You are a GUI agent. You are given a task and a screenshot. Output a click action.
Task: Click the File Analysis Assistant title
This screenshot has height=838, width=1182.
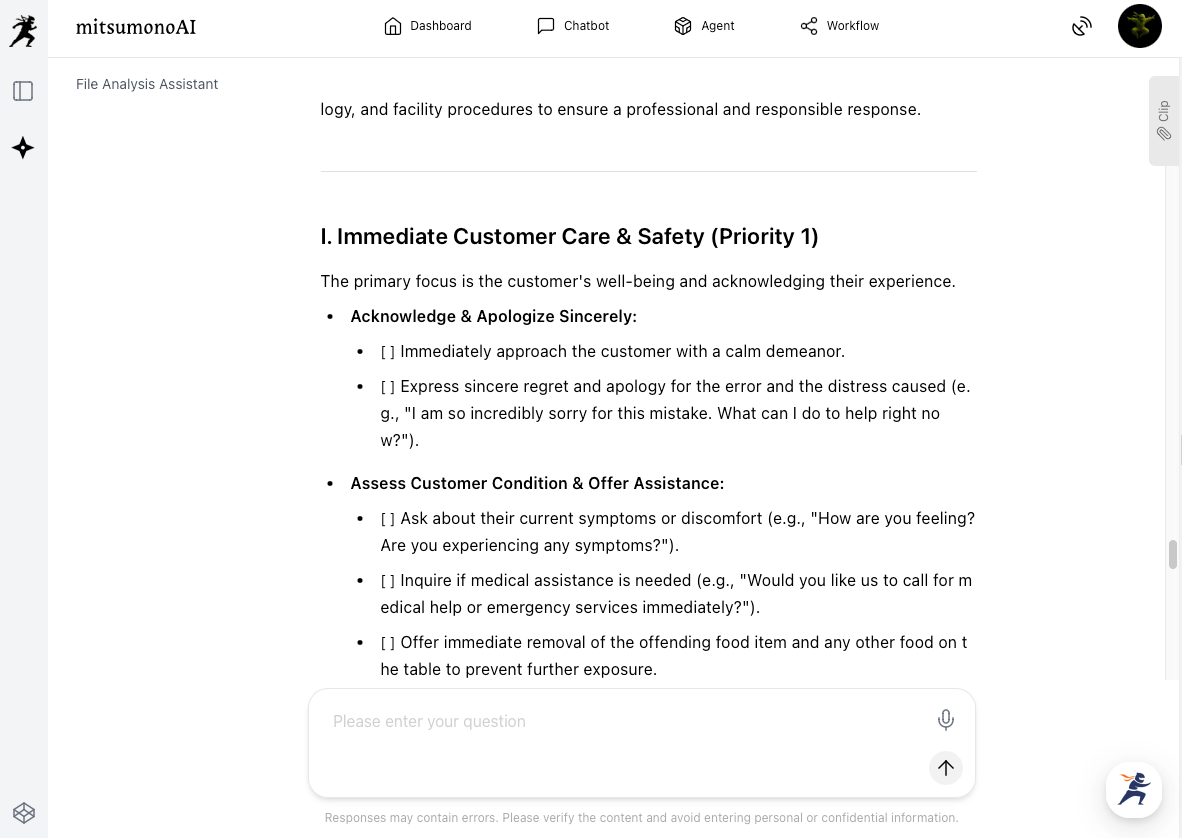pyautogui.click(x=147, y=84)
